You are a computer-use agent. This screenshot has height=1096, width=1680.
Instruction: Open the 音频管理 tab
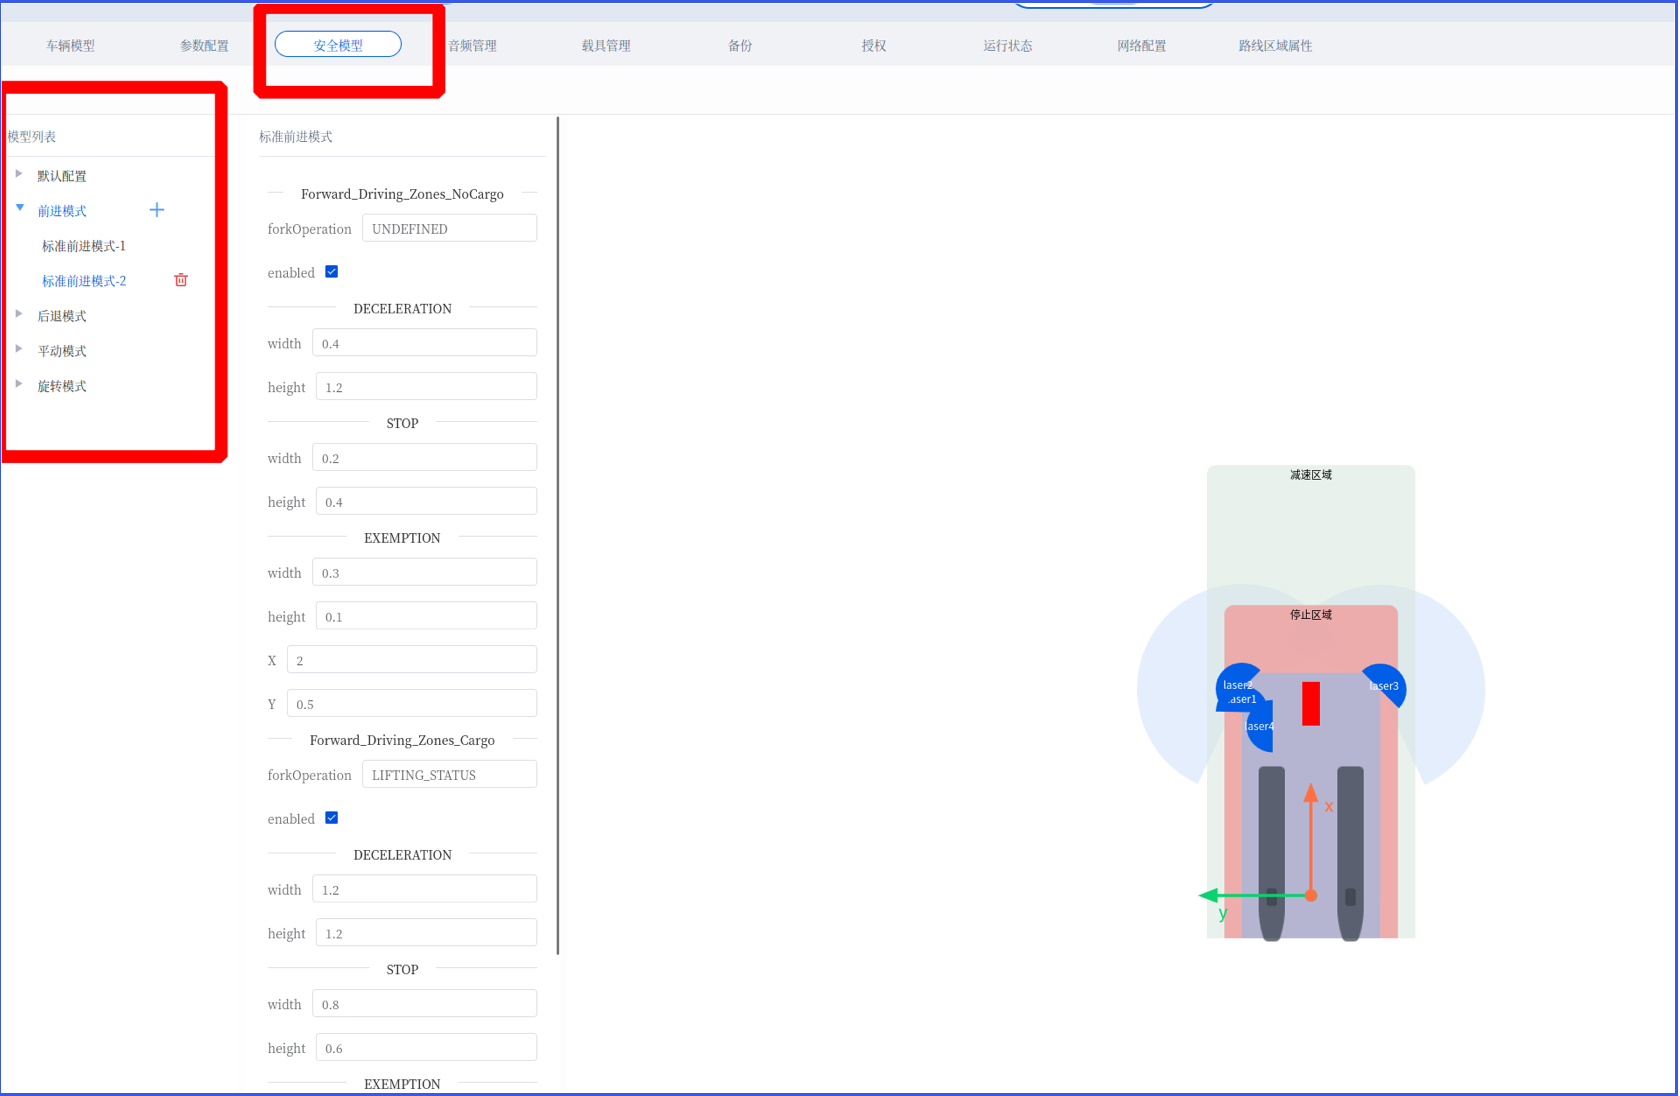tap(472, 45)
